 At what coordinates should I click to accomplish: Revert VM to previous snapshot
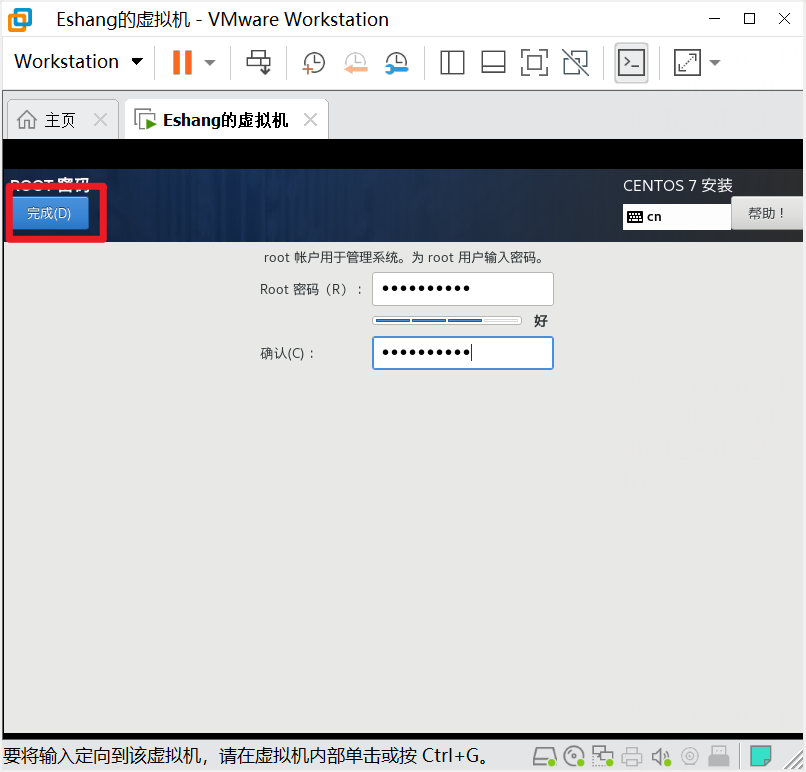point(355,63)
